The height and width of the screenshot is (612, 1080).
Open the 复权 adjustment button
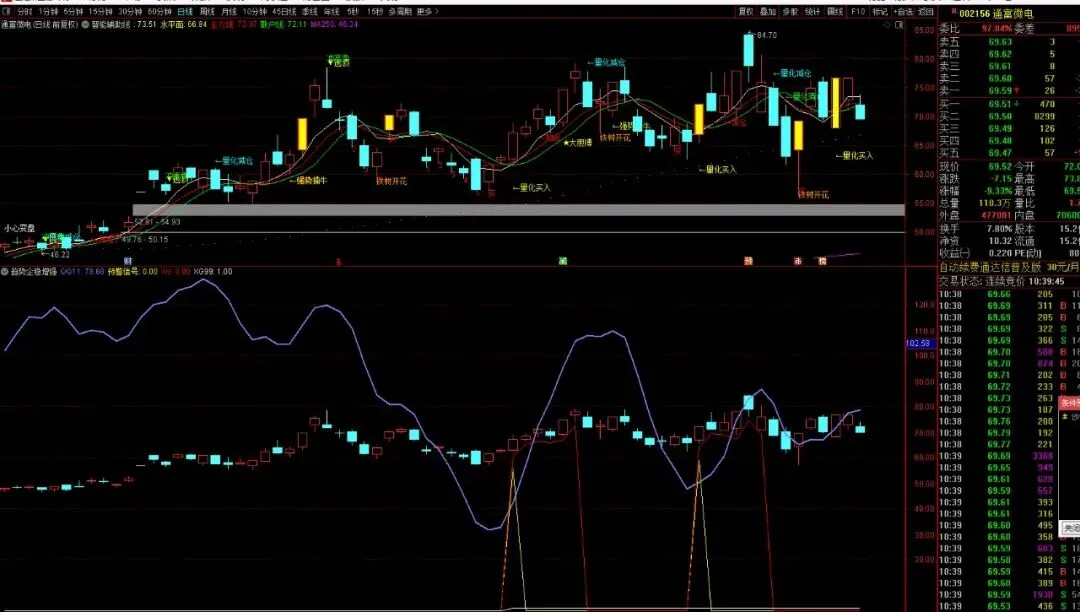coord(745,12)
